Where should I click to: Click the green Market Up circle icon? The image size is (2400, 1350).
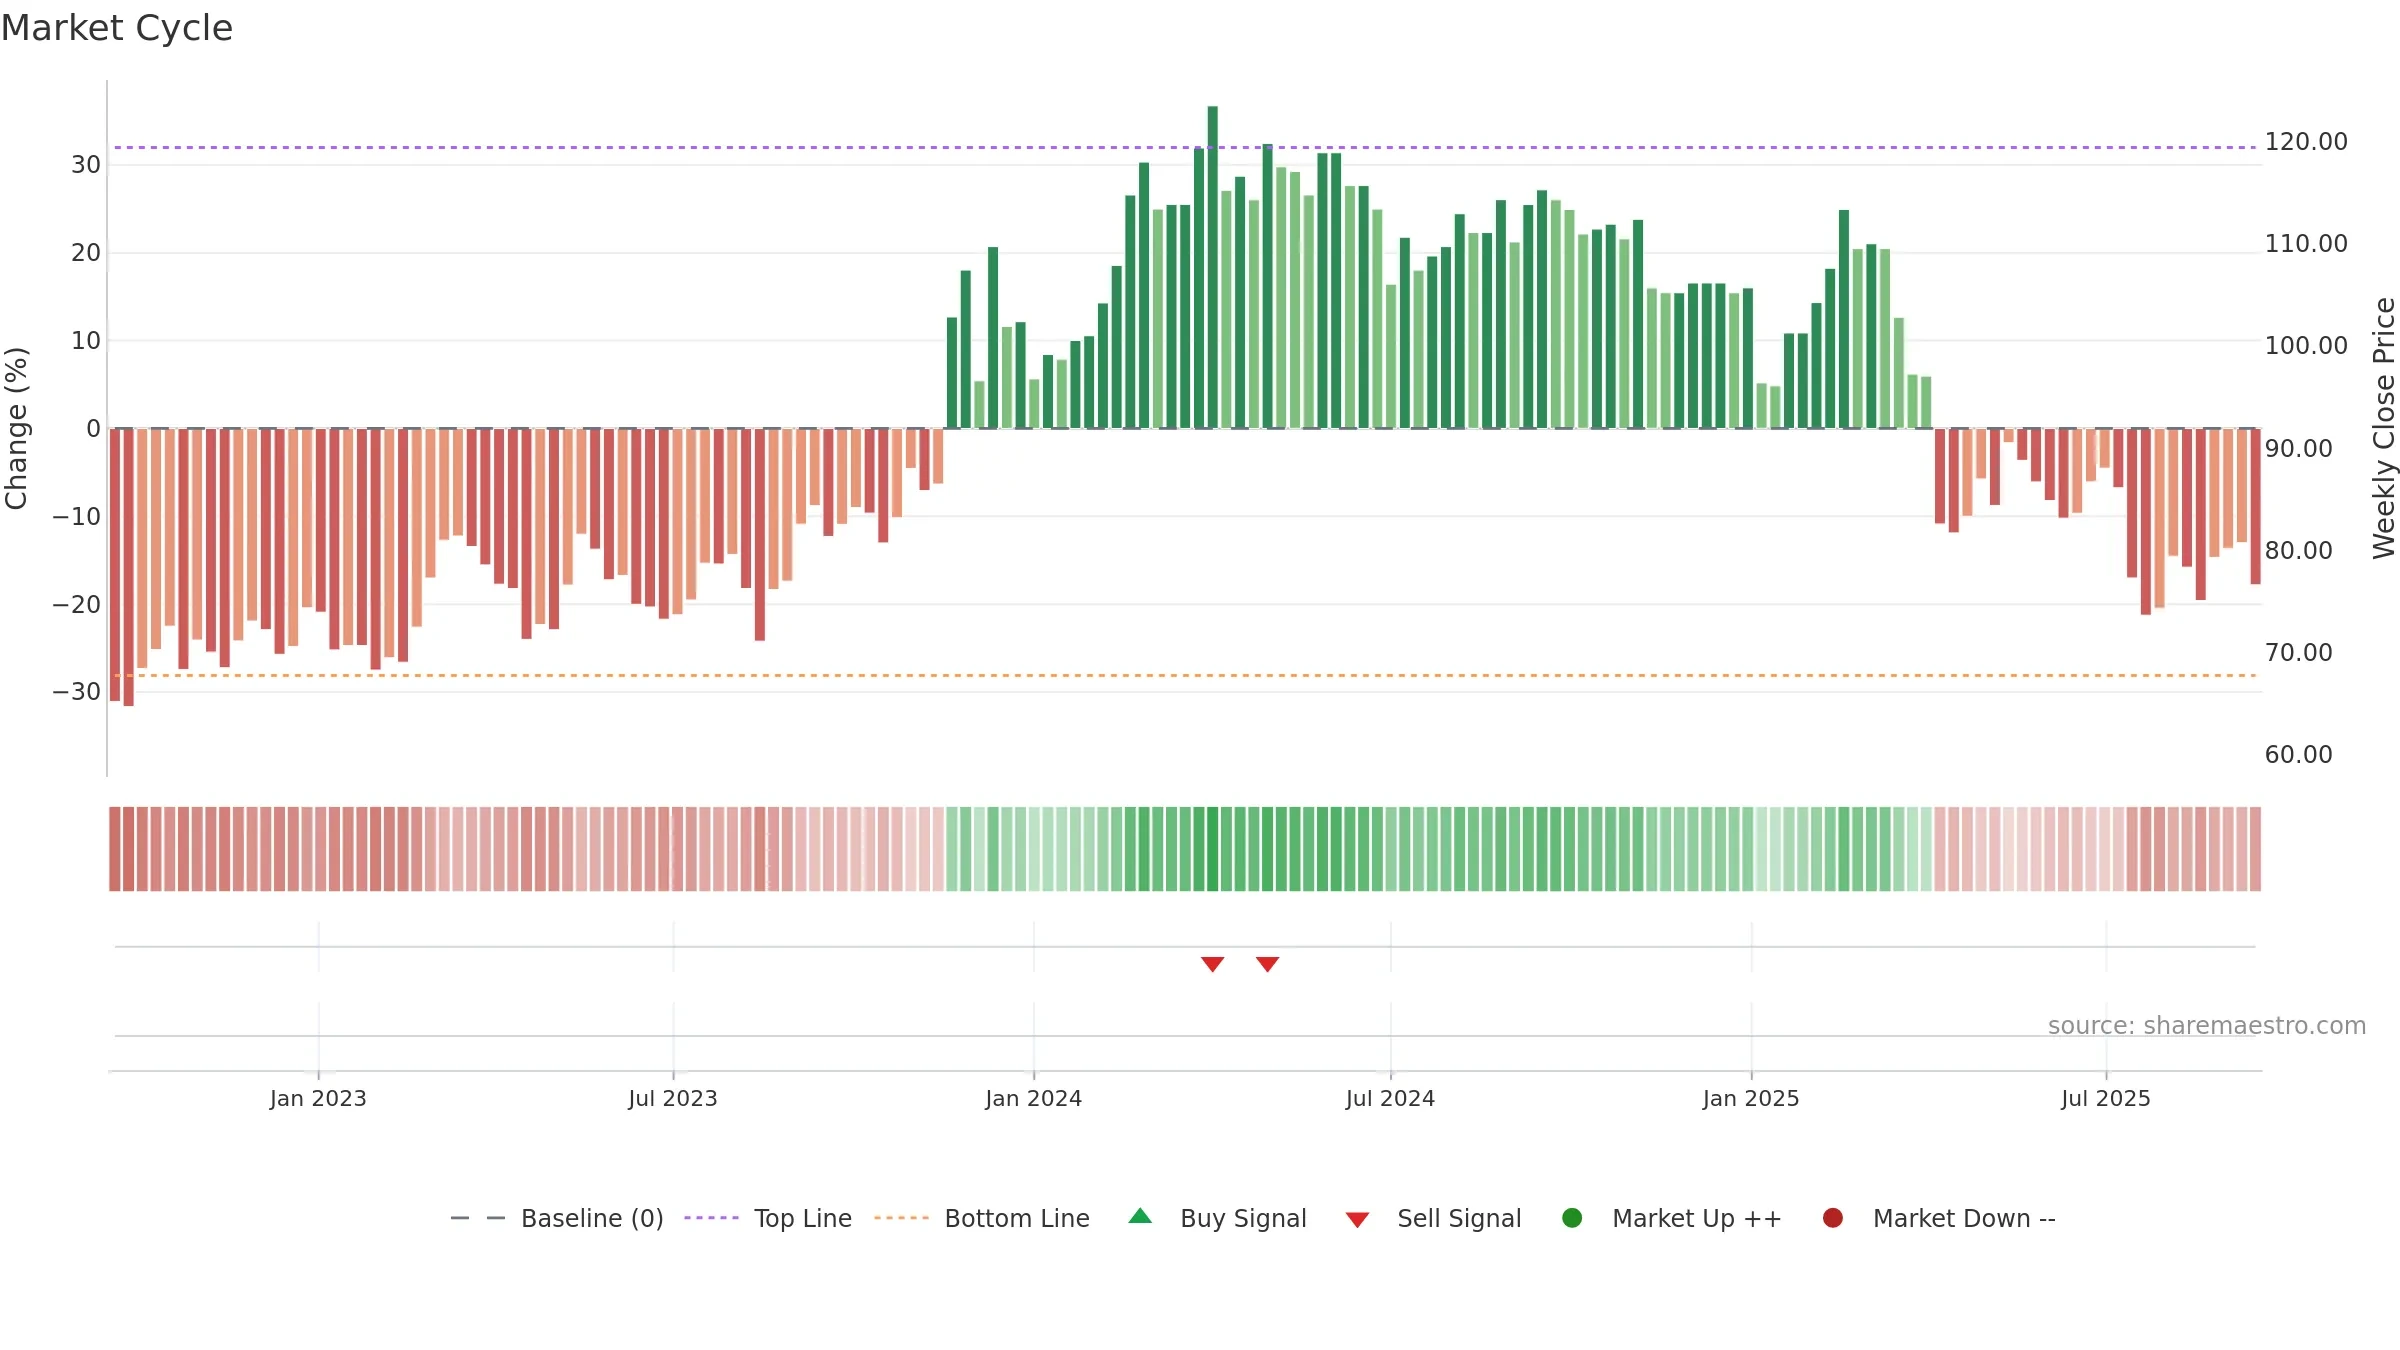[1572, 1218]
